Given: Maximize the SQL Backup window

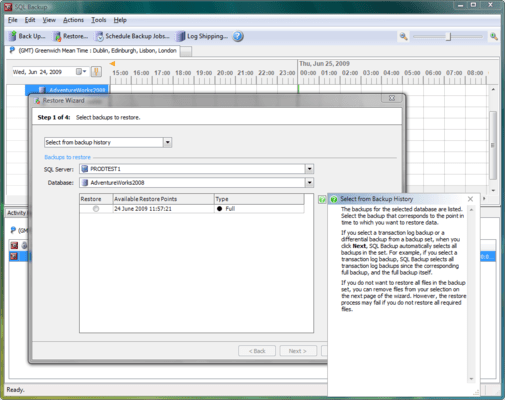Looking at the screenshot, I should [x=474, y=5].
